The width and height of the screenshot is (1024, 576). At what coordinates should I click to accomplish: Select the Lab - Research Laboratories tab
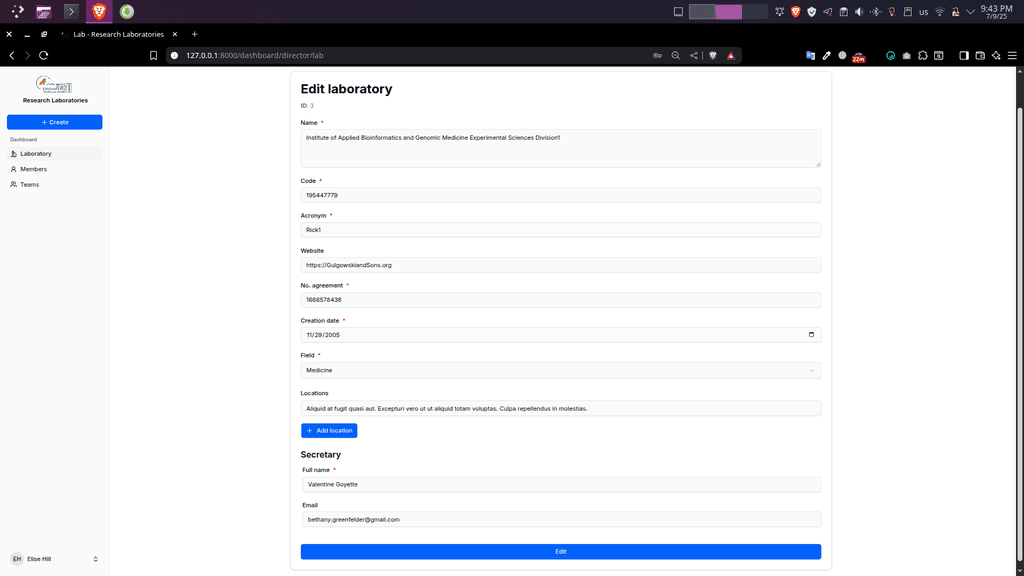118,34
